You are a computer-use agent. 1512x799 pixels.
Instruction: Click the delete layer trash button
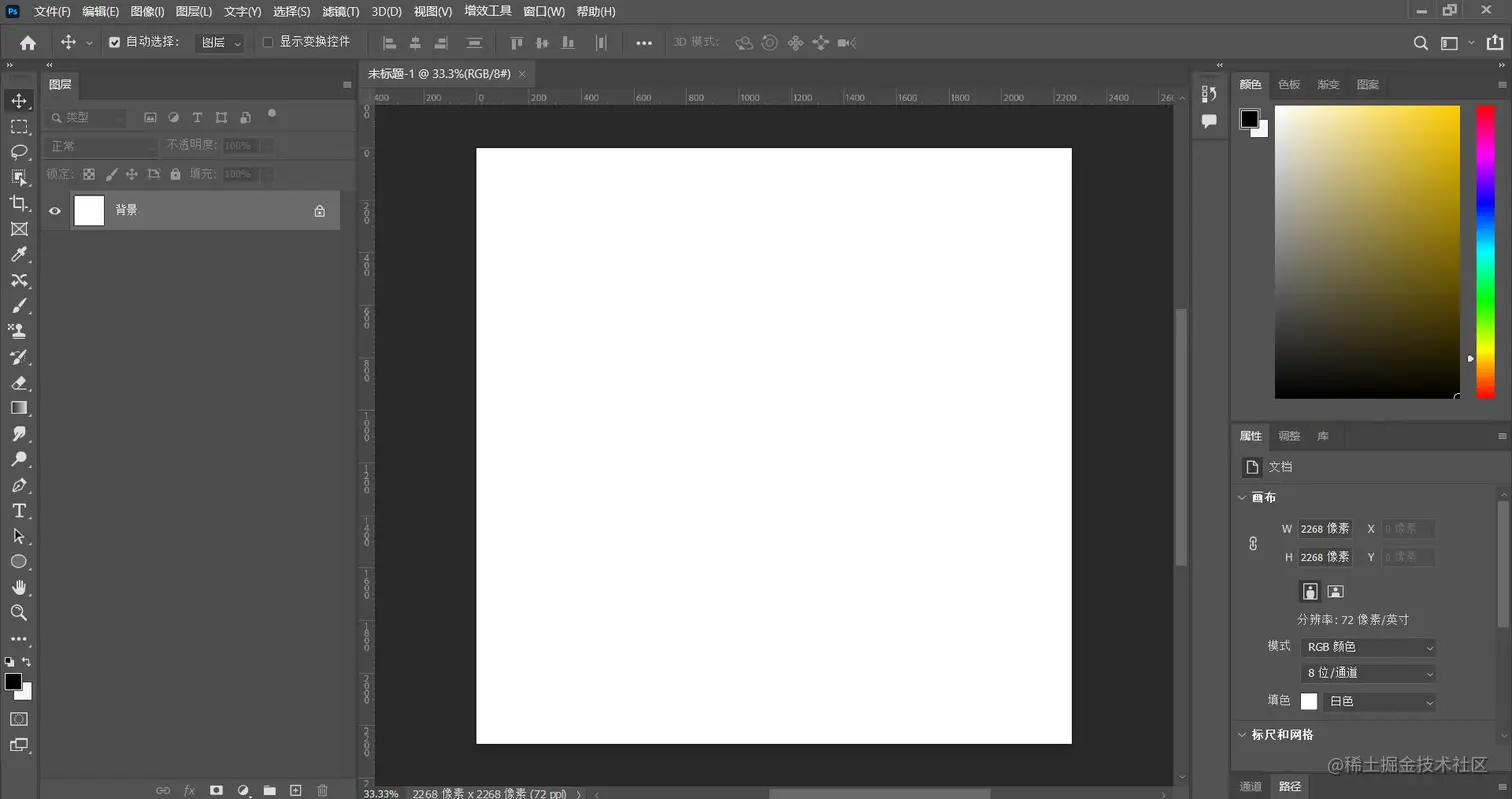pos(321,789)
